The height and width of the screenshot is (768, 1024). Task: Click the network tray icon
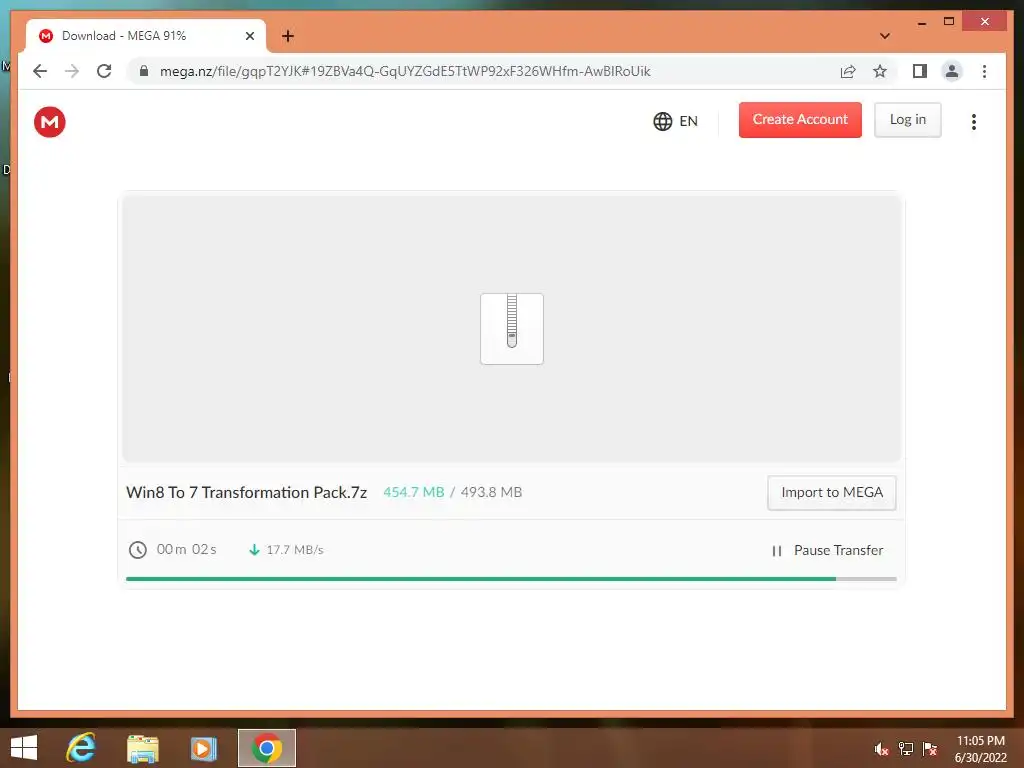pos(906,749)
